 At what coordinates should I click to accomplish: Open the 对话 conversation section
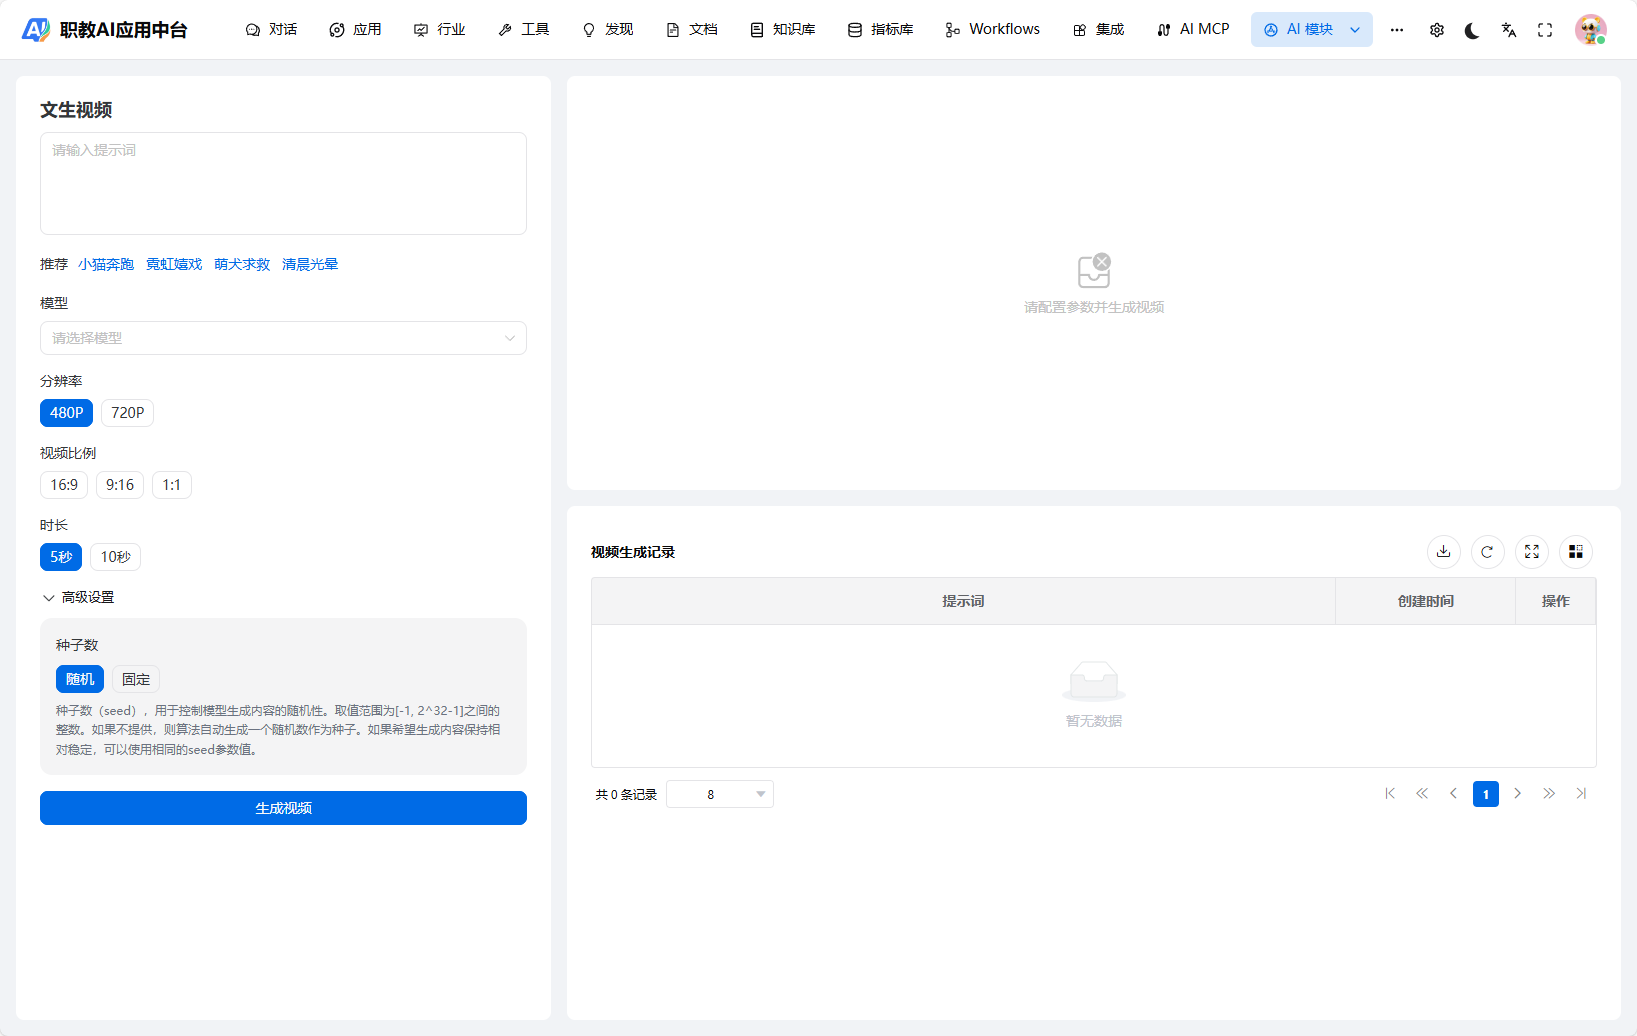point(270,29)
